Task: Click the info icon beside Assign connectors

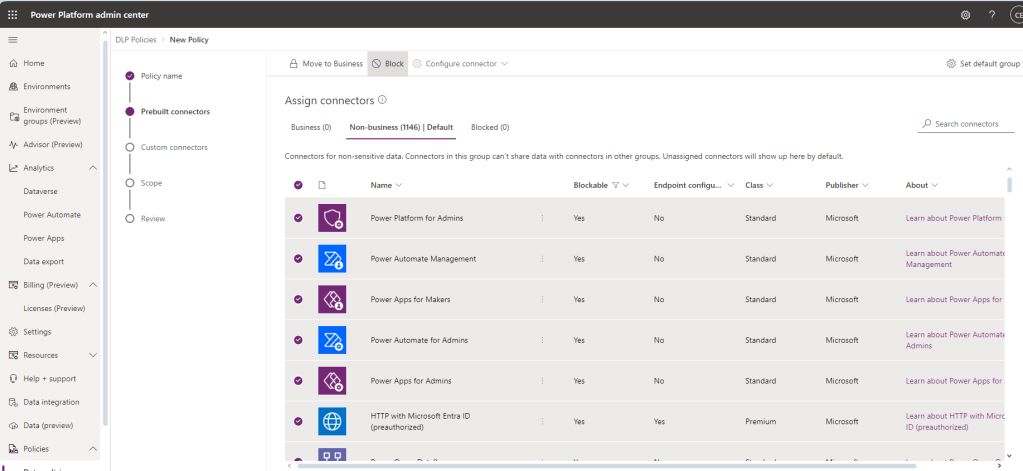Action: (x=382, y=100)
